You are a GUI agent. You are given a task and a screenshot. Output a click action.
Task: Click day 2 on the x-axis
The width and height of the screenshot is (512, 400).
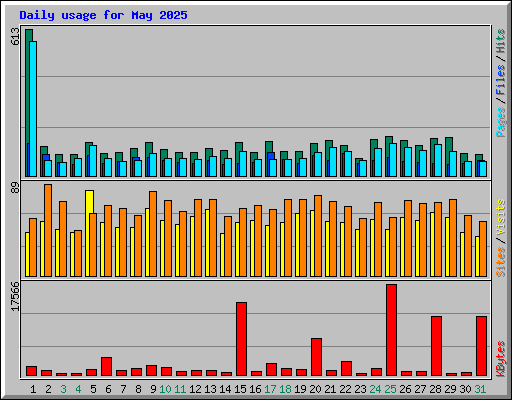pyautogui.click(x=48, y=389)
